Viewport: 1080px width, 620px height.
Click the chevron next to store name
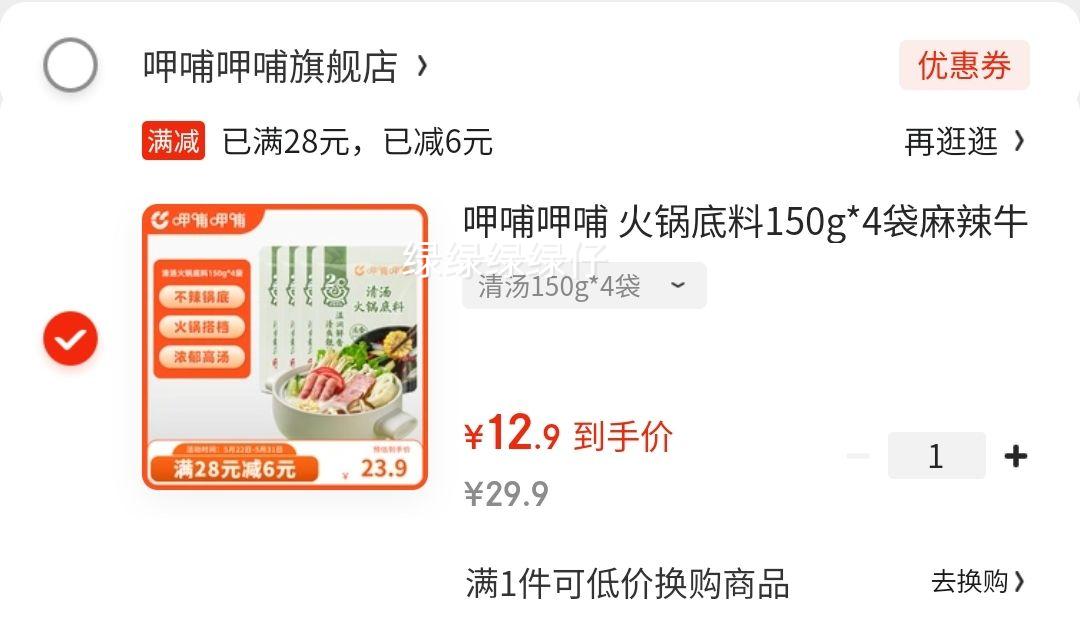(x=422, y=66)
